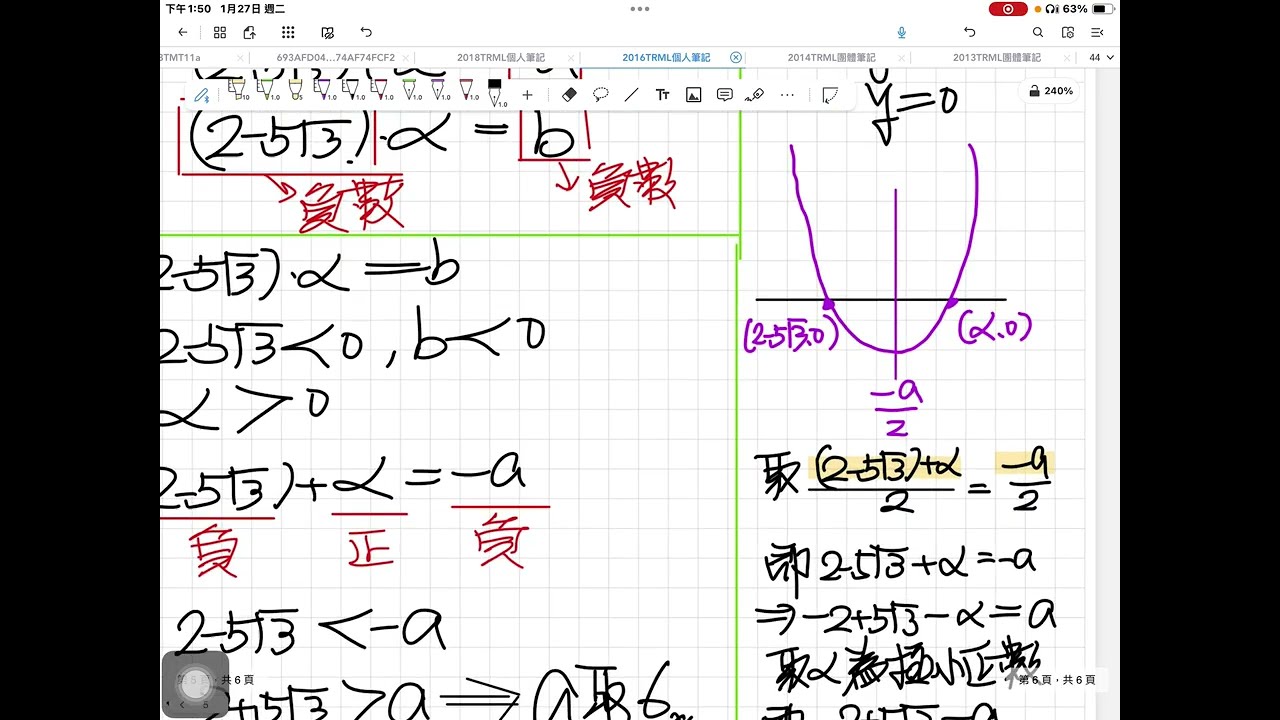The width and height of the screenshot is (1280, 720).
Task: Toggle the Bluetooth stylus icon
Action: point(202,95)
